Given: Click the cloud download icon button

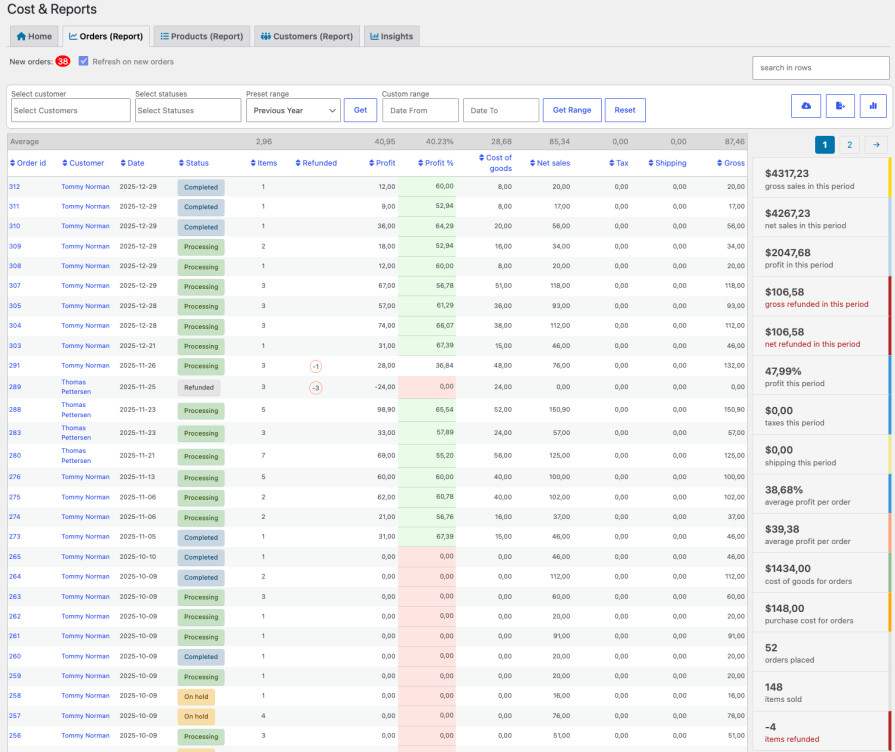Looking at the screenshot, I should pos(805,106).
